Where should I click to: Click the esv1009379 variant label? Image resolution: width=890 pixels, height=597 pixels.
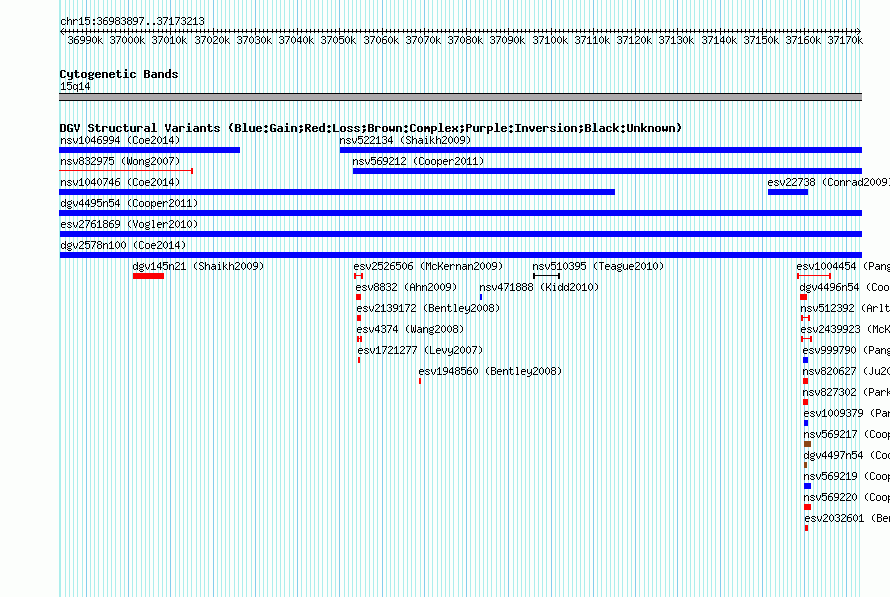click(x=847, y=413)
